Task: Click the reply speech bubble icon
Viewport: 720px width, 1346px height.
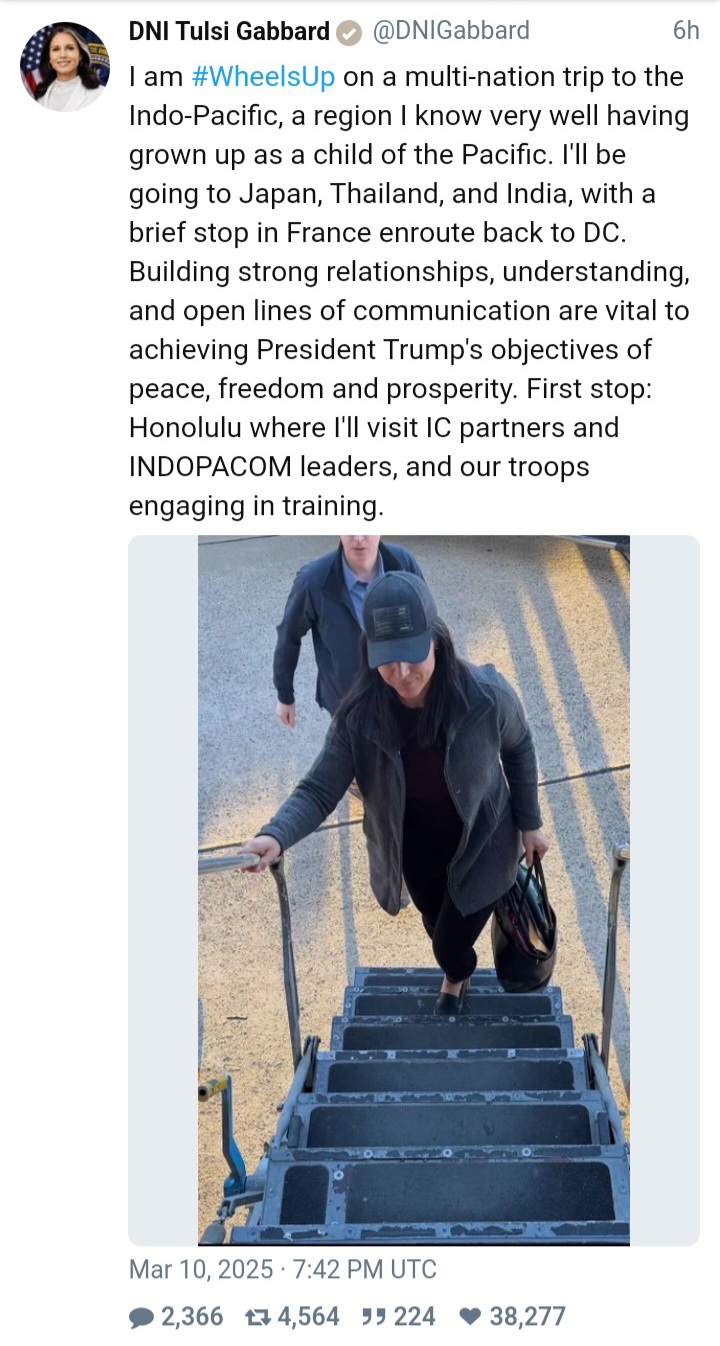Action: 142,1317
